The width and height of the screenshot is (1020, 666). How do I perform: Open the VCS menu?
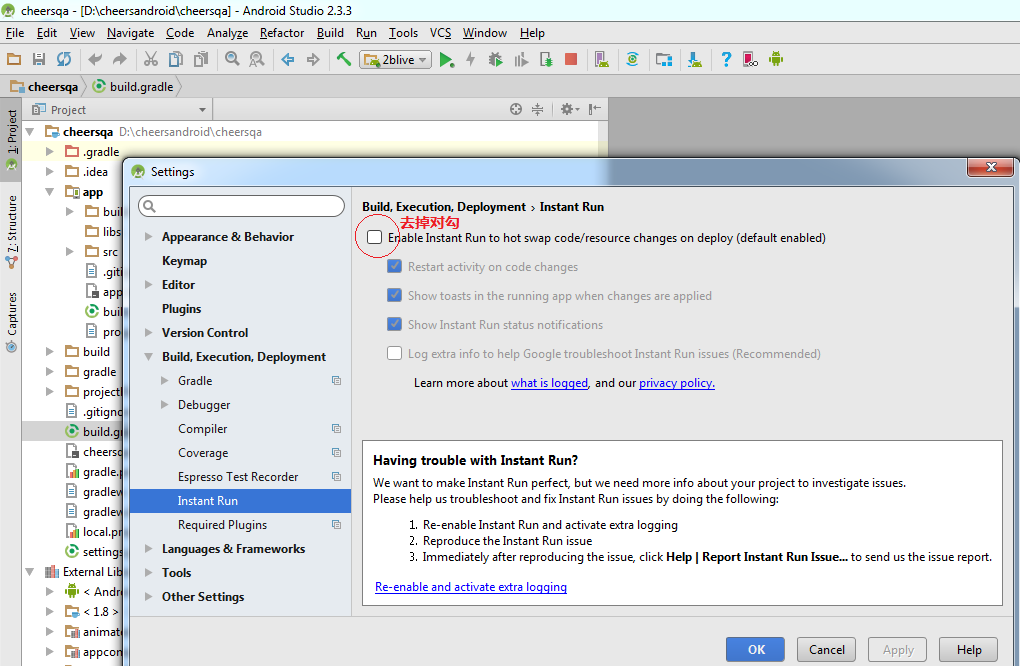(x=440, y=33)
